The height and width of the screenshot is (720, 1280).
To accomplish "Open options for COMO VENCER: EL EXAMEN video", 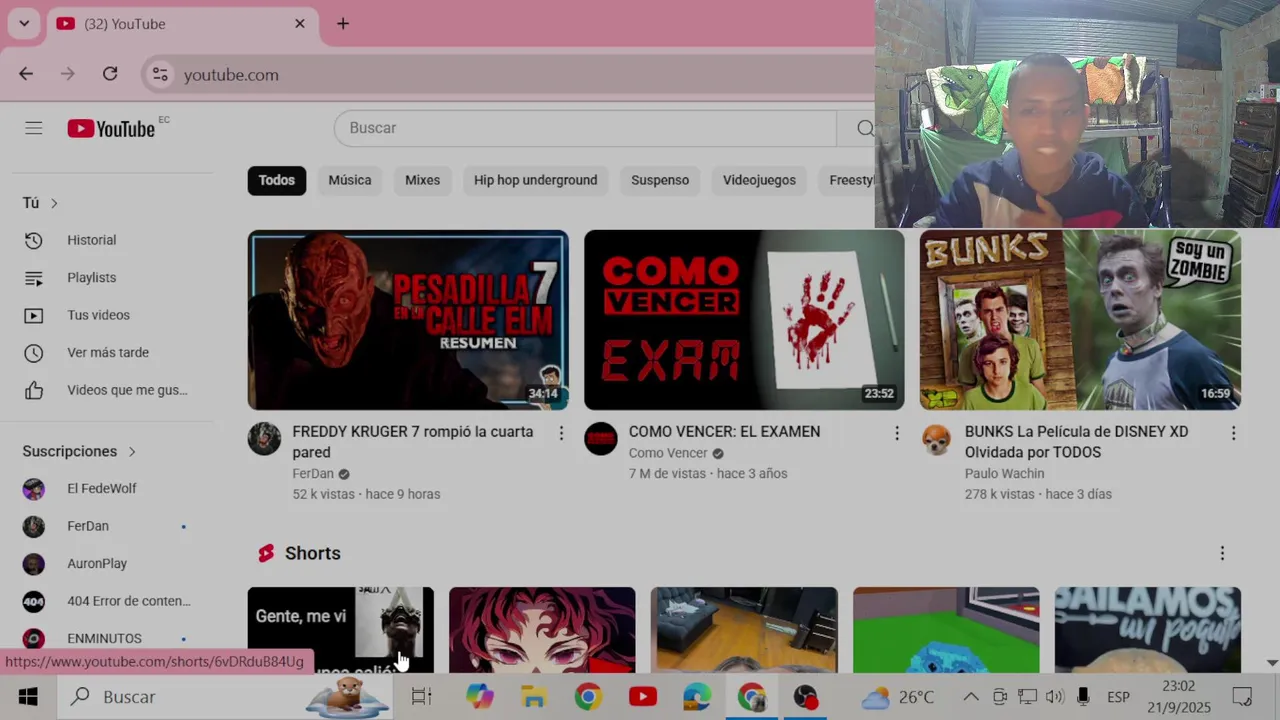I will pos(897,433).
